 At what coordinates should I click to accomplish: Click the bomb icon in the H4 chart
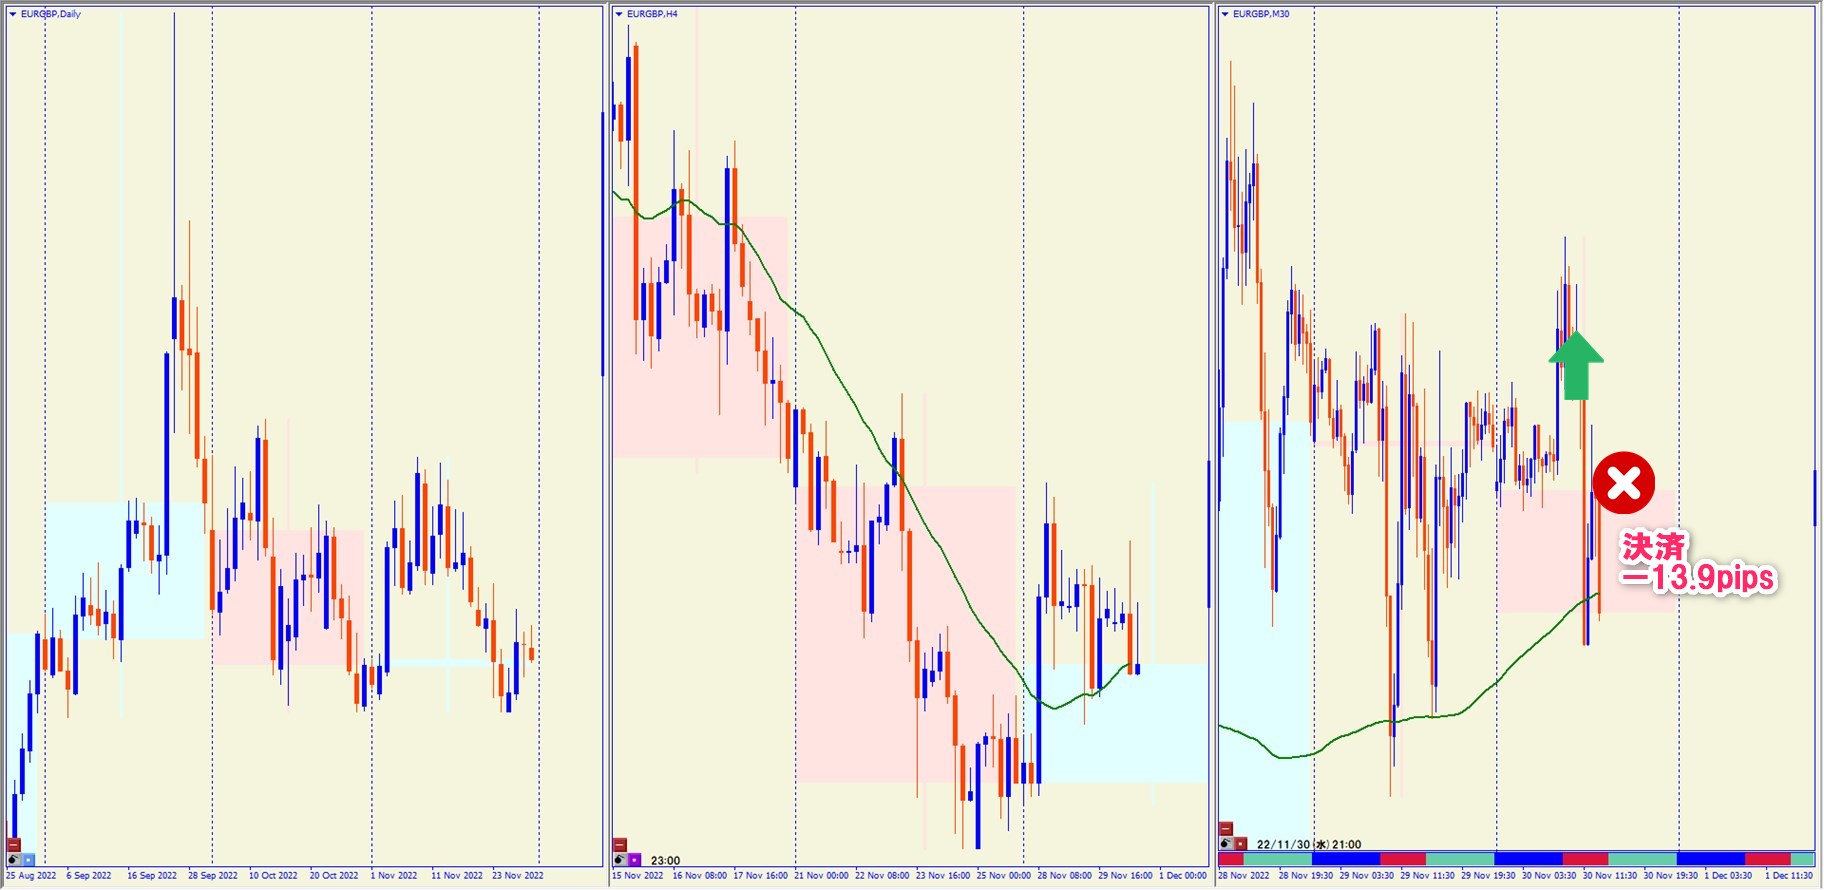point(620,859)
